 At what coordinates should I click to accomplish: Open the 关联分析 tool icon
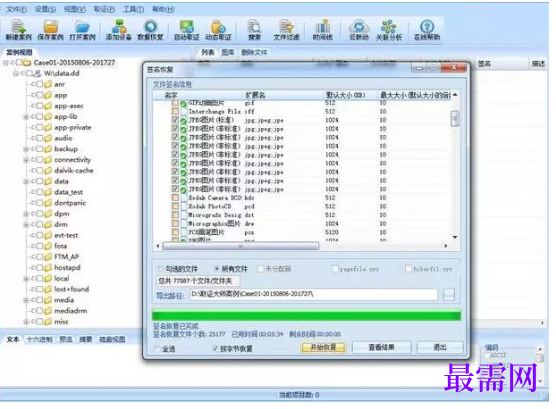coord(389,30)
